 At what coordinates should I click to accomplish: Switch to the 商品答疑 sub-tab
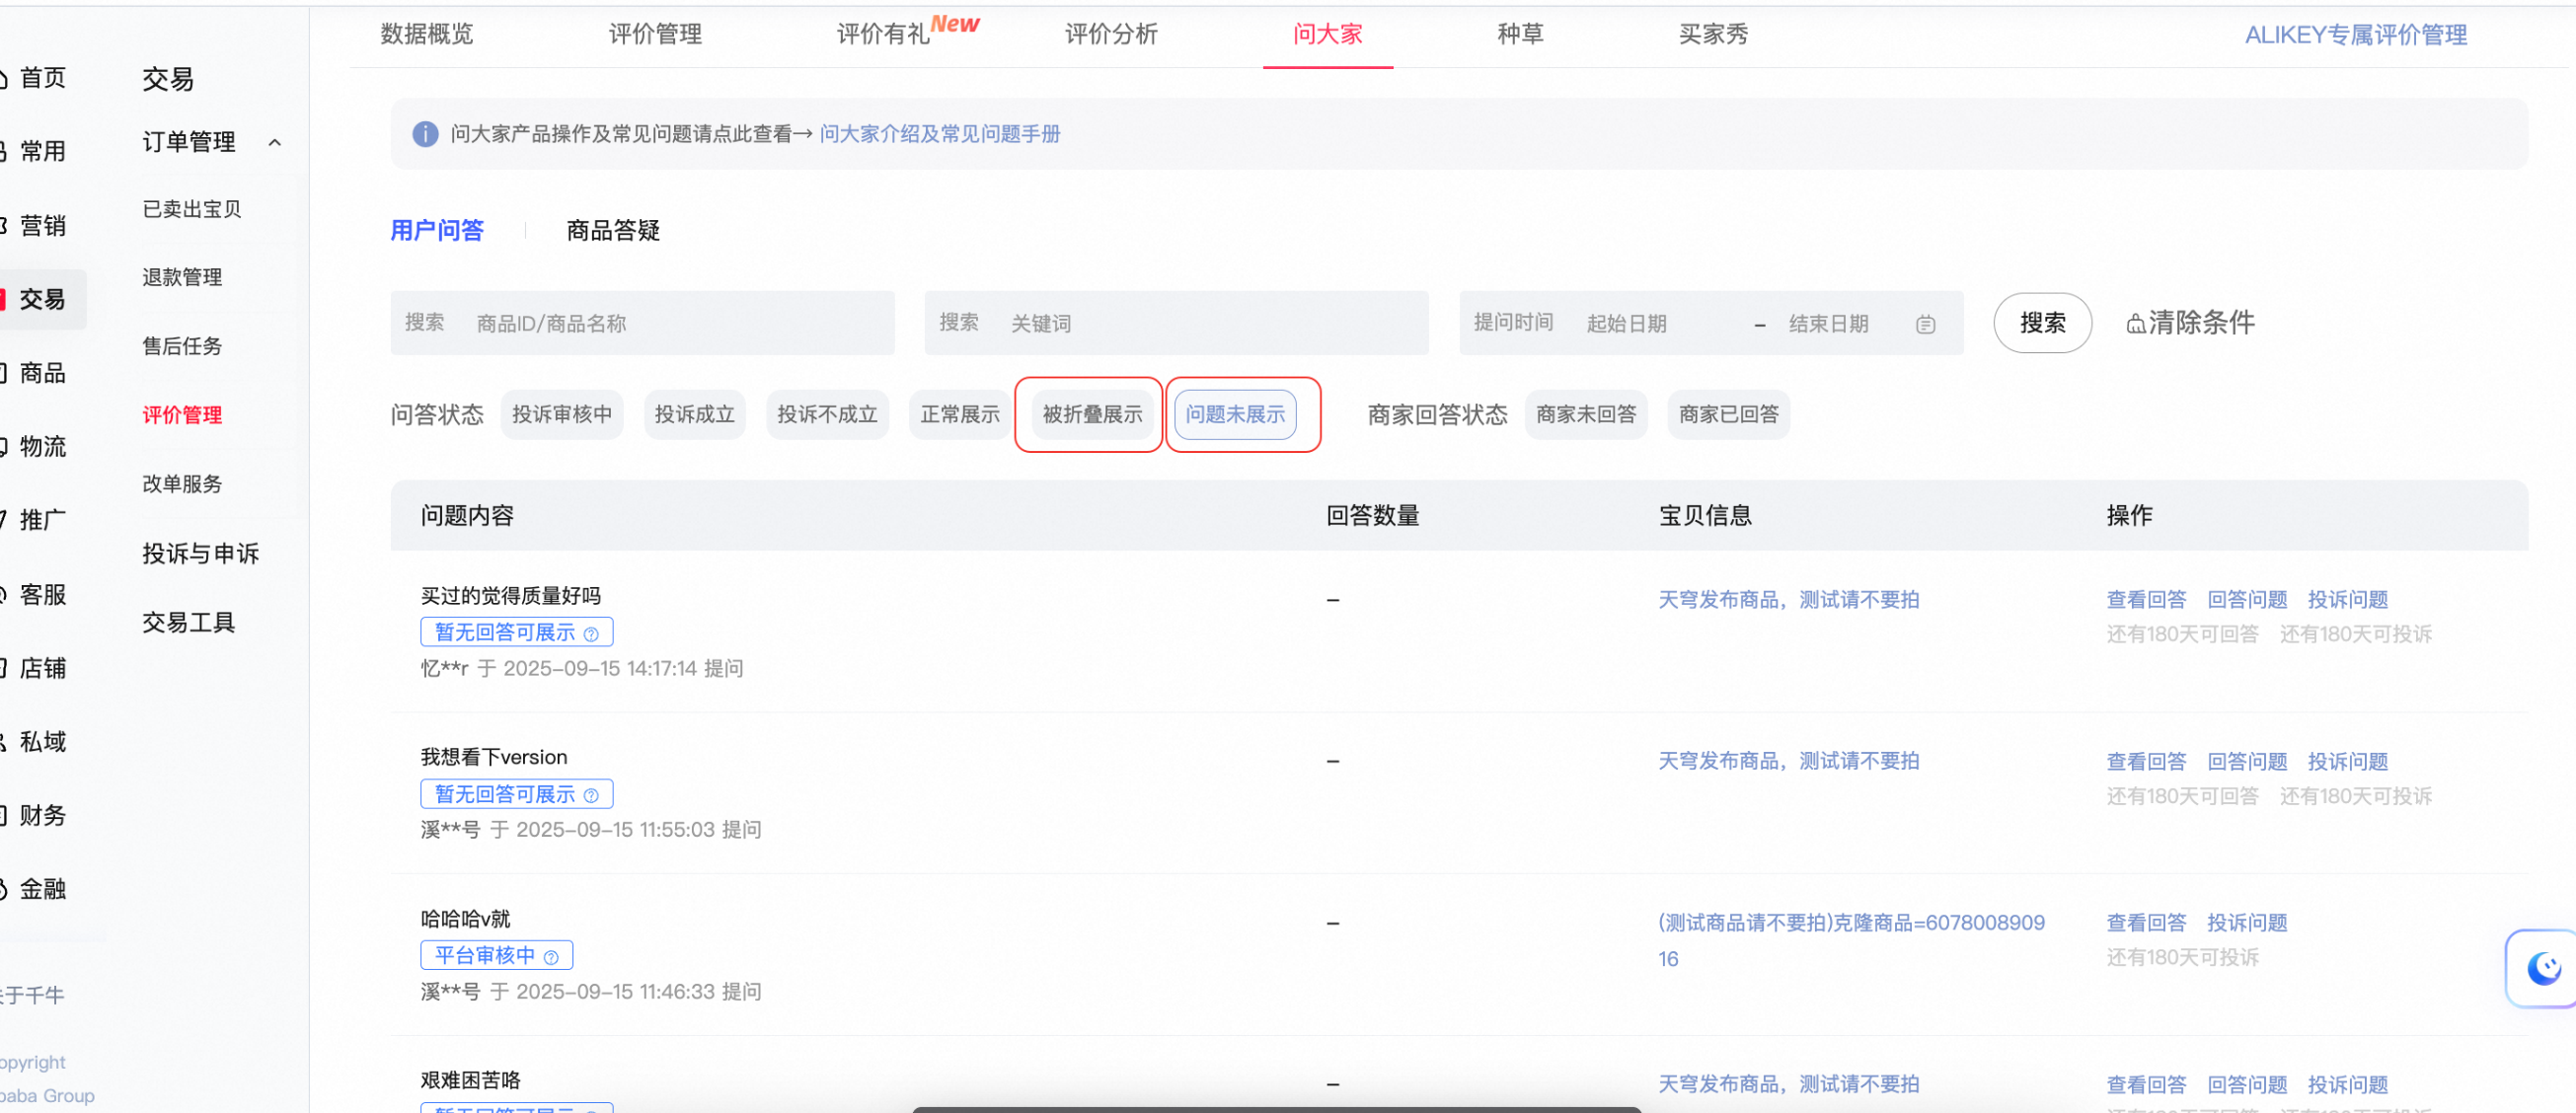(x=613, y=231)
